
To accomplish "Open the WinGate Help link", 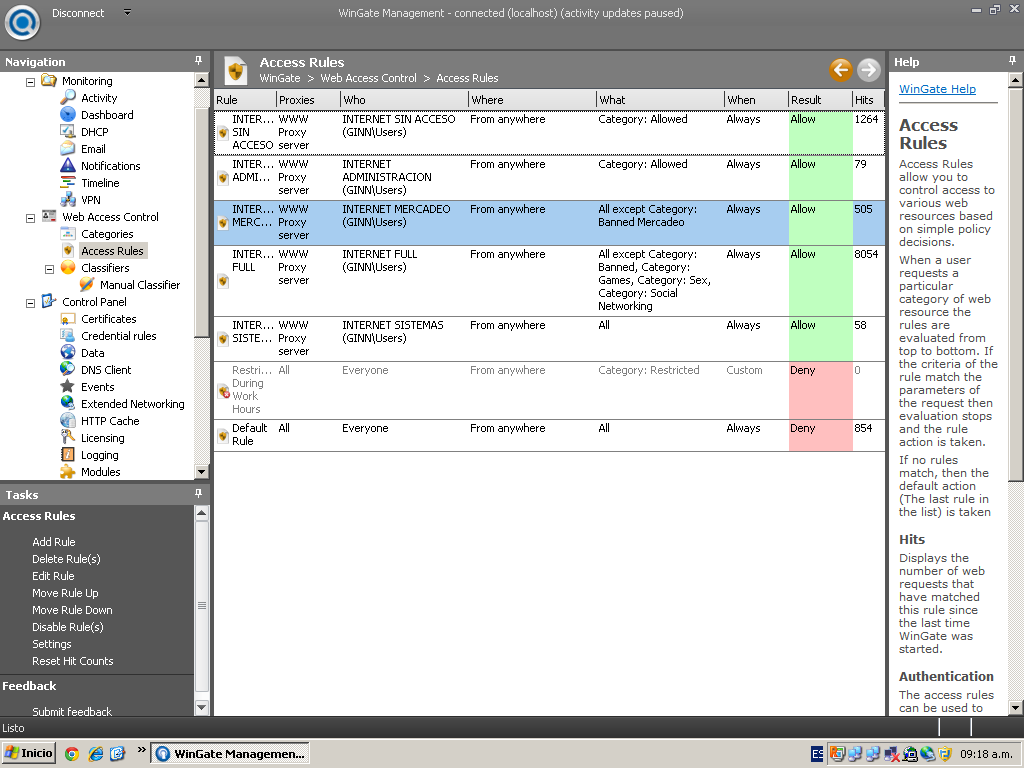I will pyautogui.click(x=937, y=89).
